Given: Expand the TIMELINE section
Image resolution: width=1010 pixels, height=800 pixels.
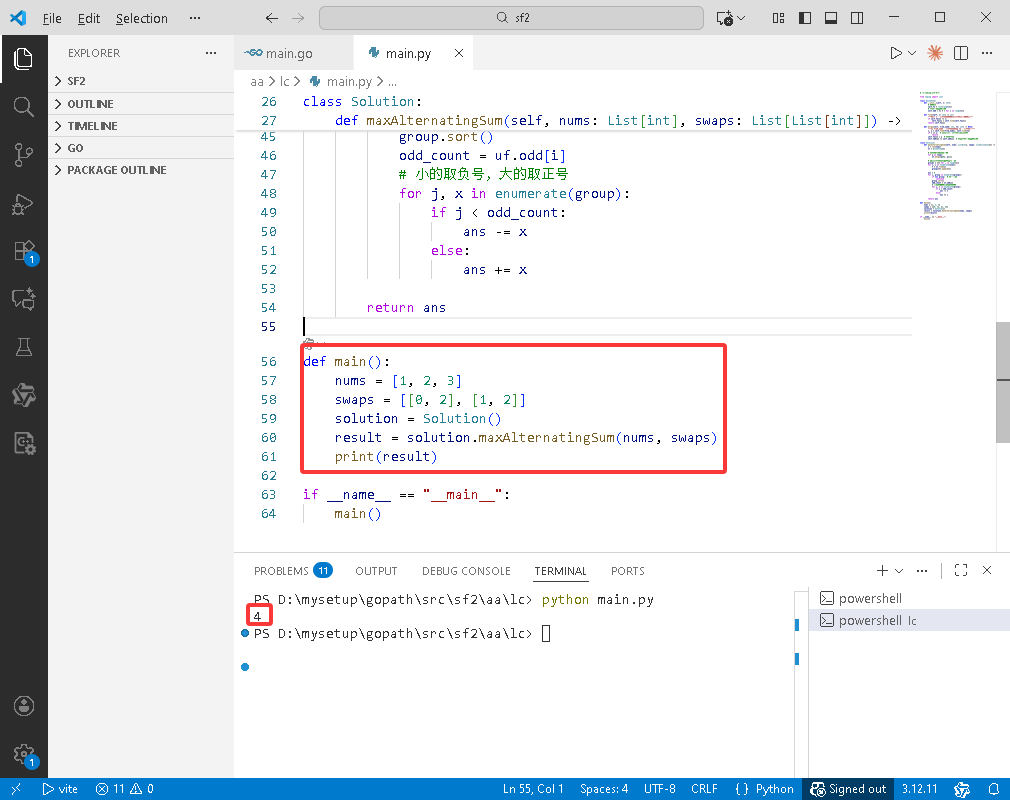Looking at the screenshot, I should click(141, 126).
